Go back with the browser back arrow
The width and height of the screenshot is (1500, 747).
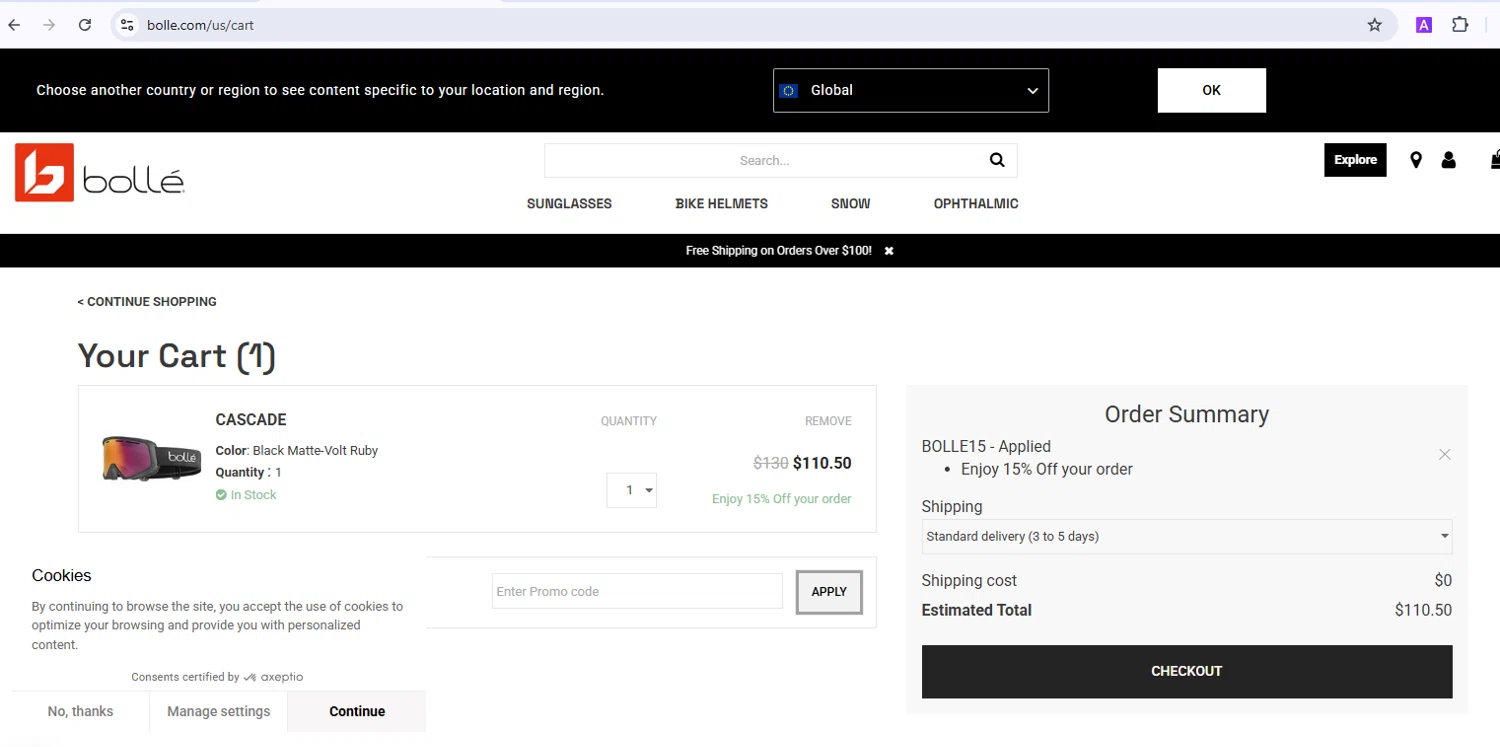(15, 25)
